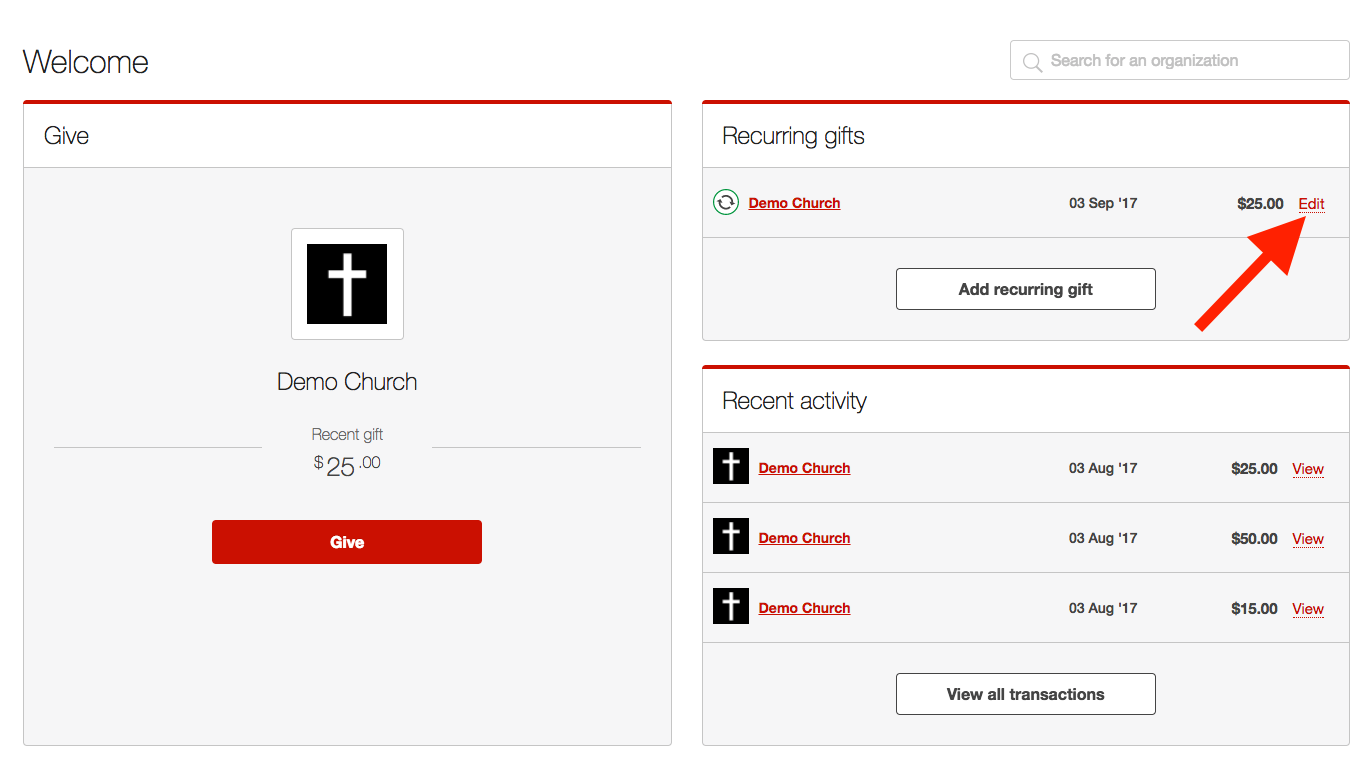
Task: Click the cross icon beside the $15.00 transaction
Action: coord(731,607)
